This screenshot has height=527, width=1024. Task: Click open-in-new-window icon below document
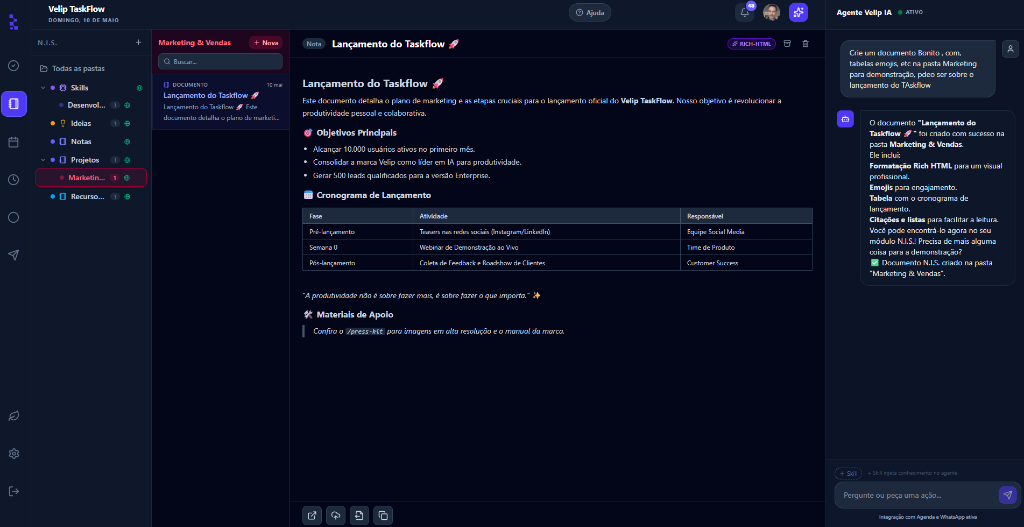click(x=312, y=515)
